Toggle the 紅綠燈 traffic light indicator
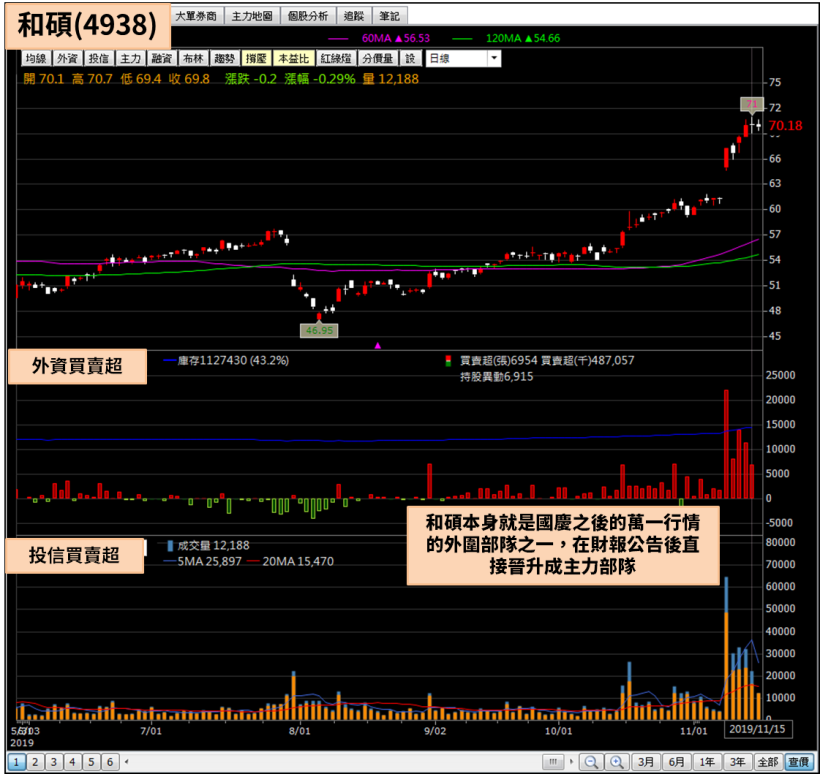The image size is (820, 774). [x=336, y=58]
